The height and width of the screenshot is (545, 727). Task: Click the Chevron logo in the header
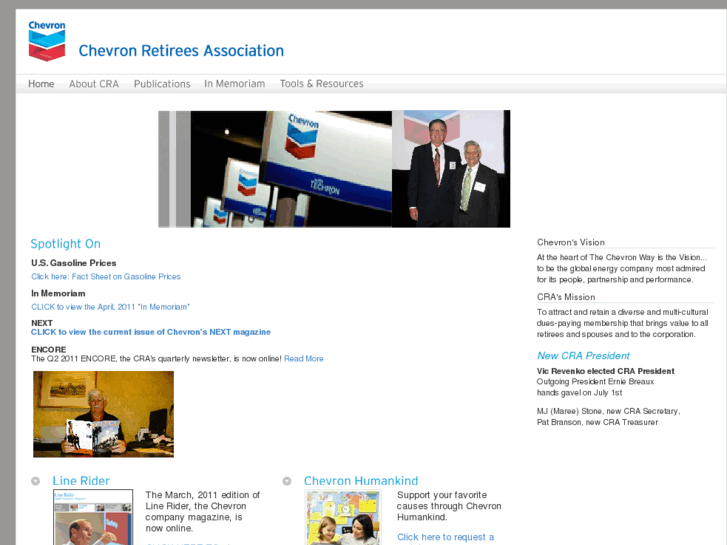pos(47,41)
